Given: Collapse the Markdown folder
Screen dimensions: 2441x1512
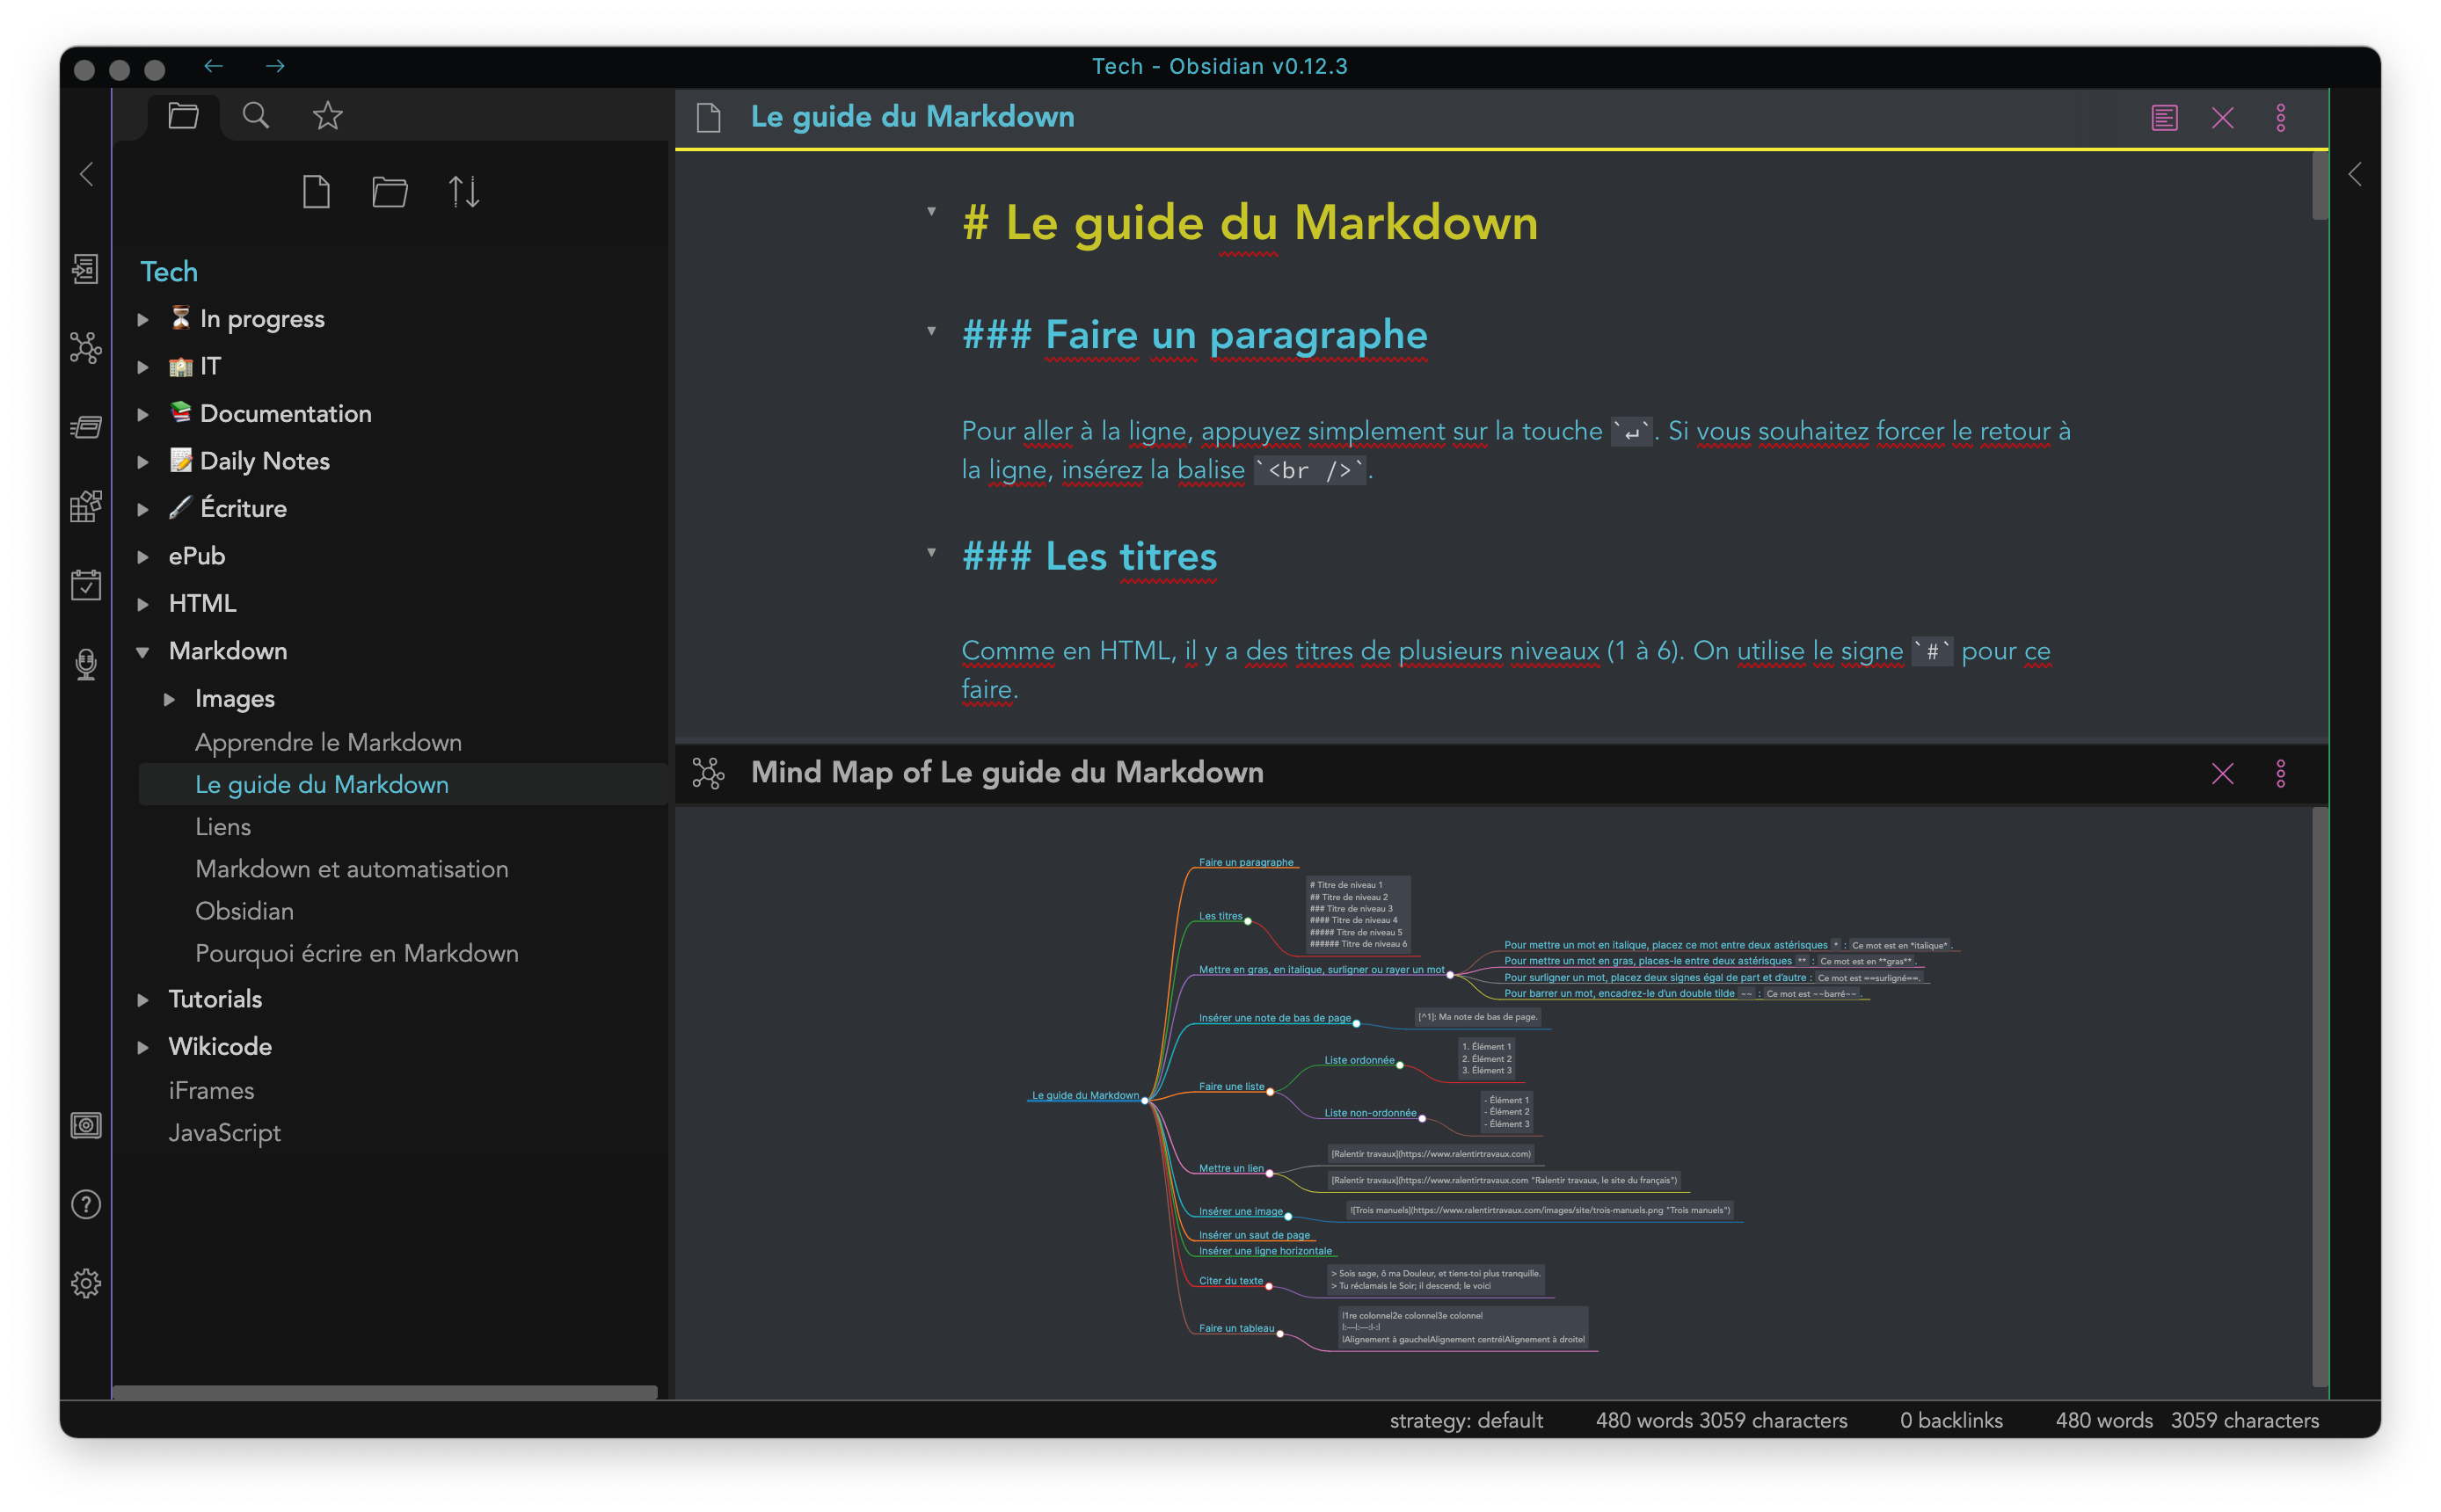Looking at the screenshot, I should pos(143,652).
